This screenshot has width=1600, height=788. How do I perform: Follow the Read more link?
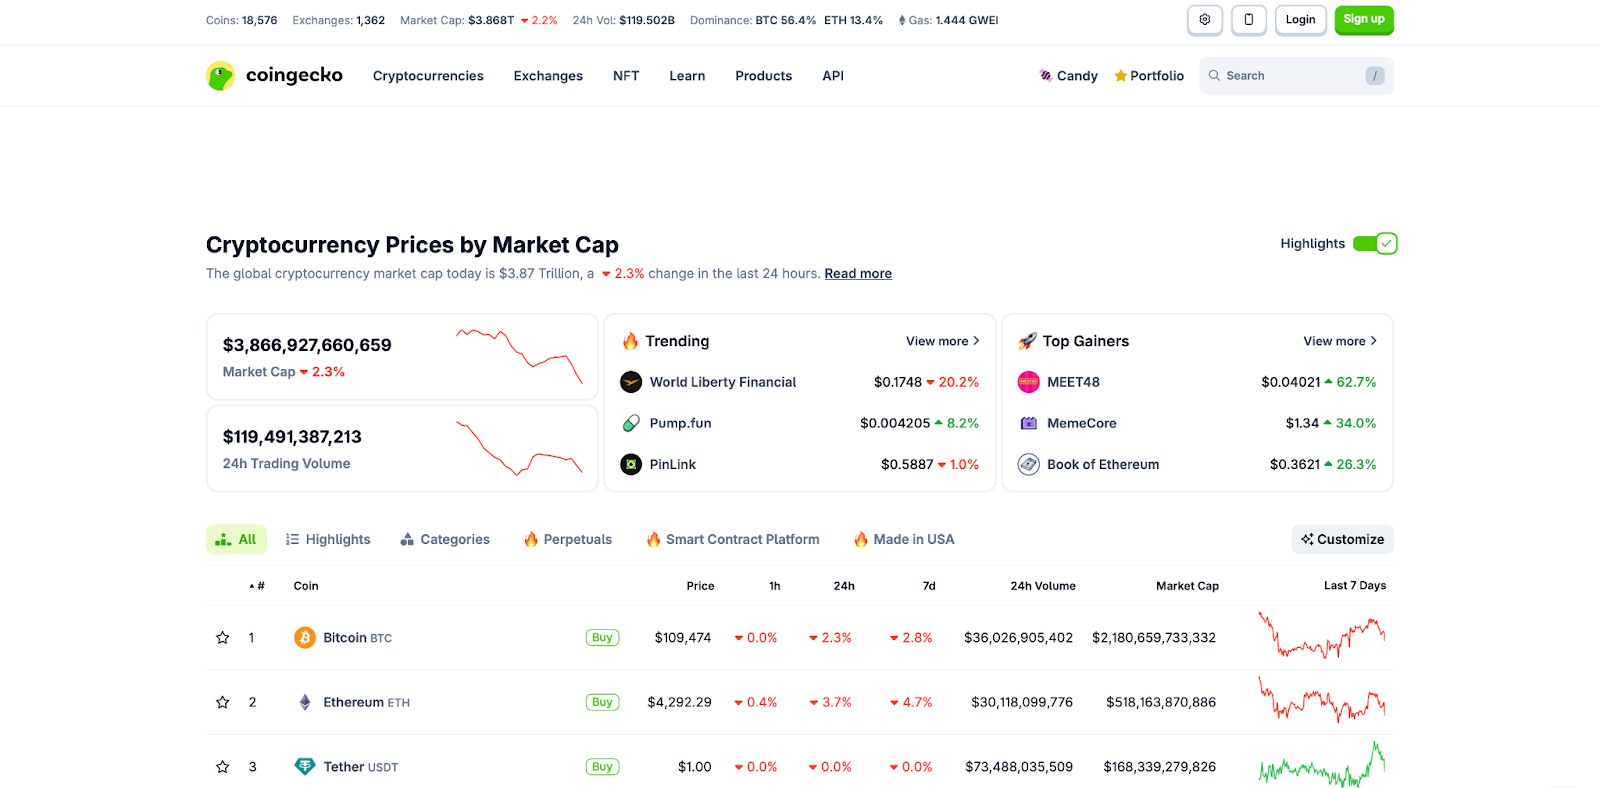coord(858,274)
